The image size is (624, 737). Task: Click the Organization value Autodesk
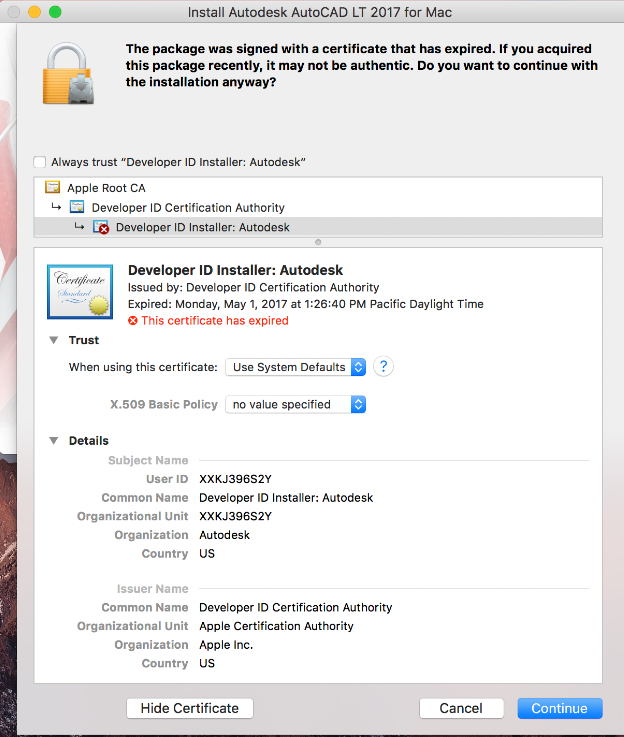click(x=225, y=535)
